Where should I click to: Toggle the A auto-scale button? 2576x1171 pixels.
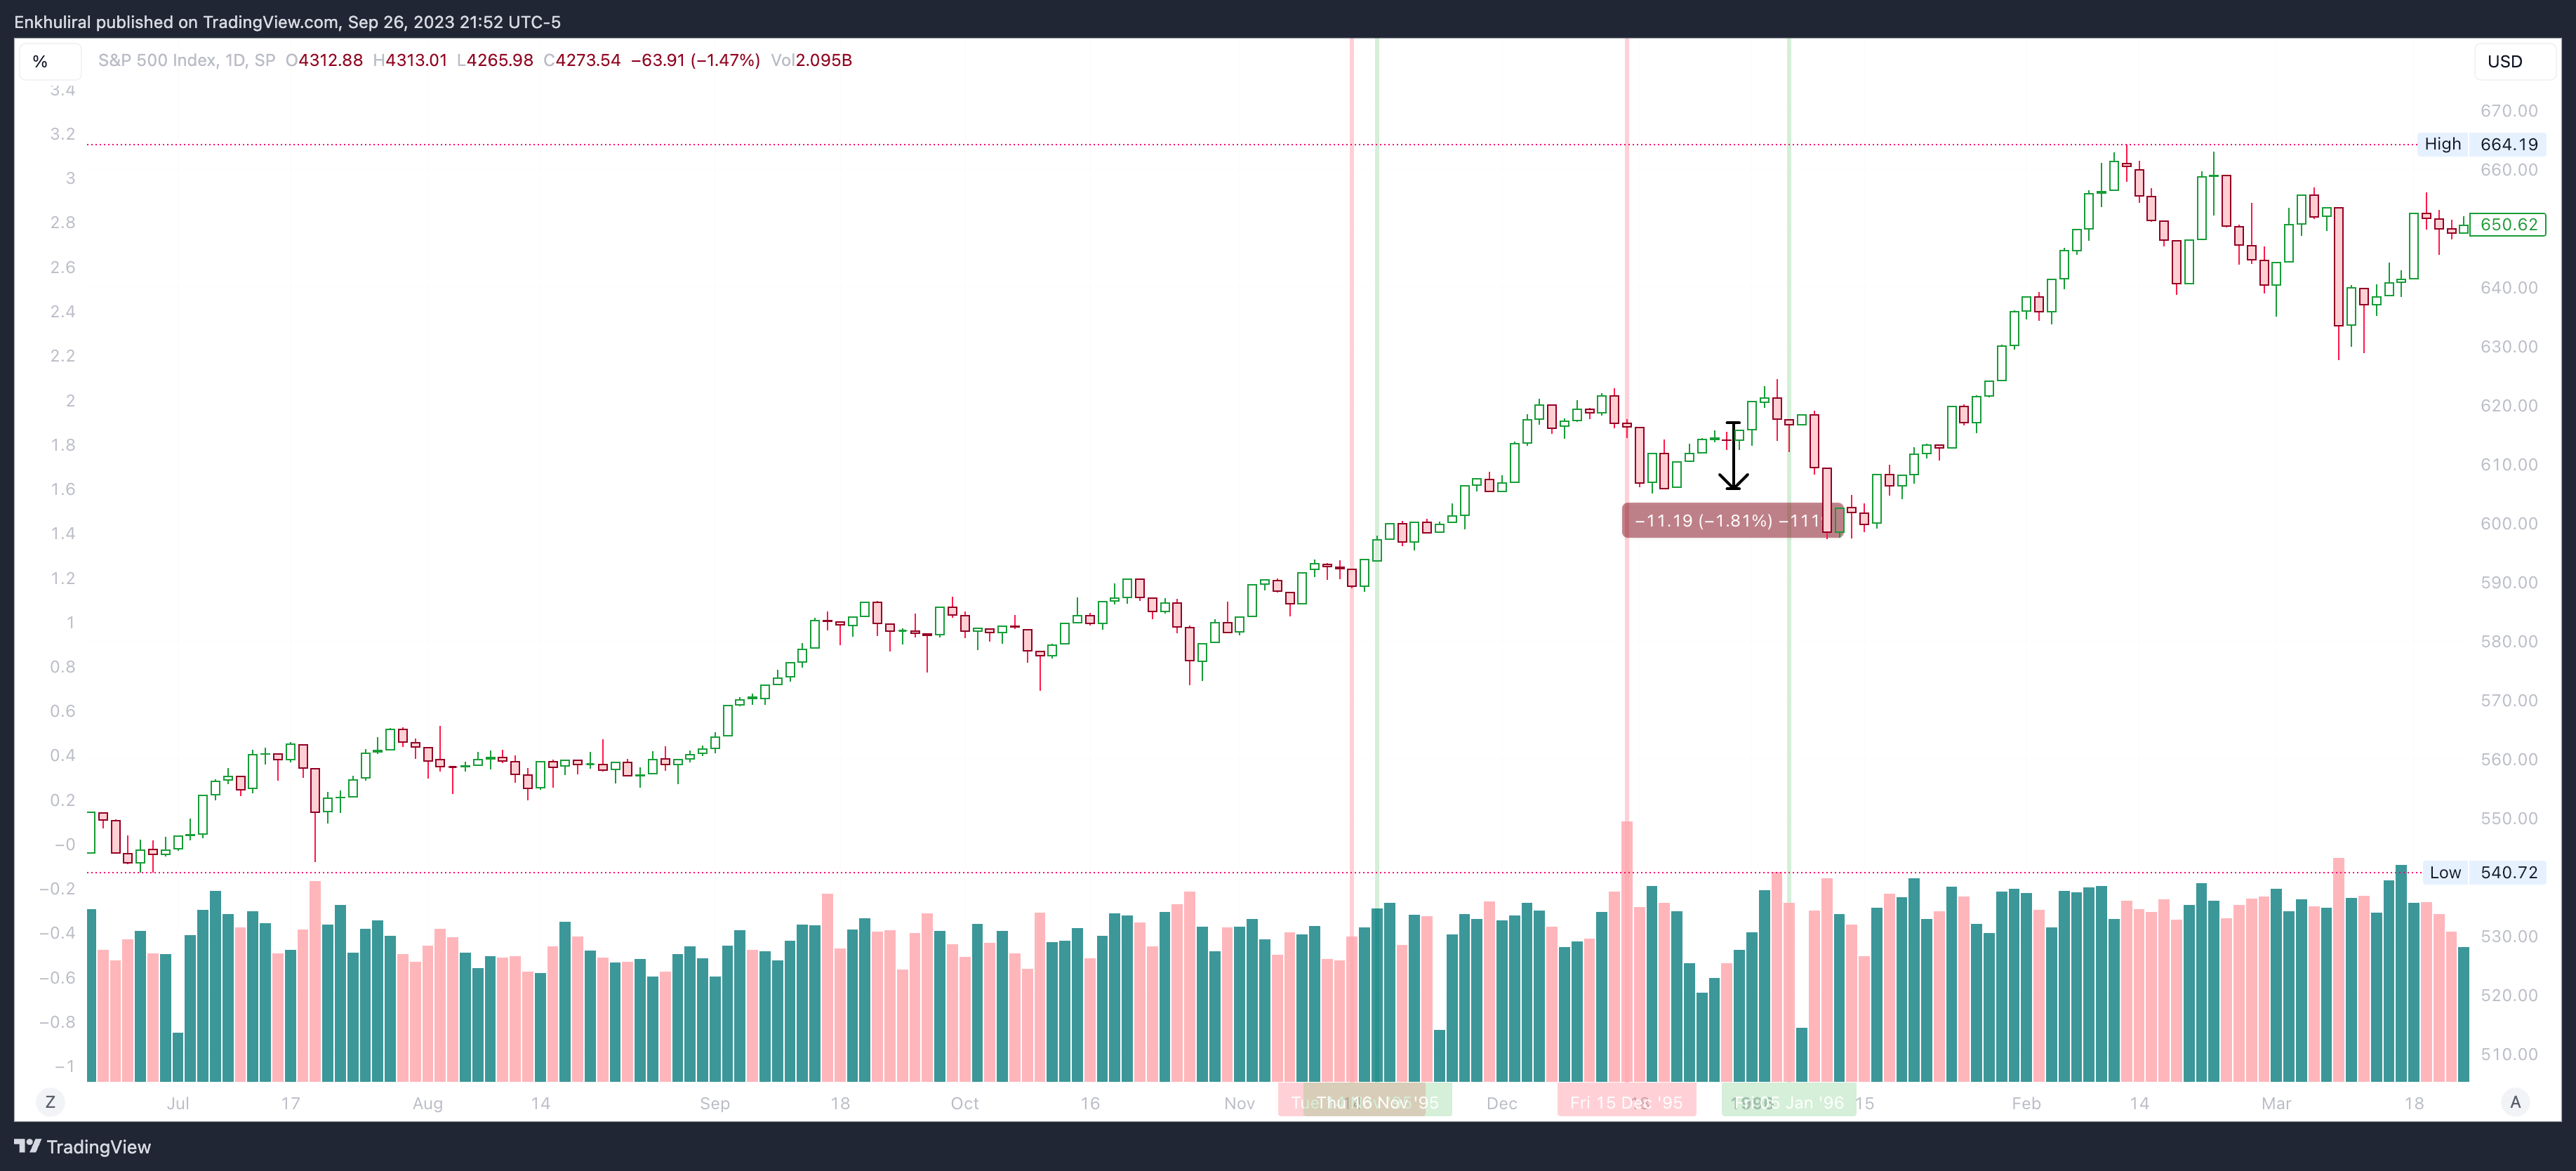click(x=2515, y=1102)
